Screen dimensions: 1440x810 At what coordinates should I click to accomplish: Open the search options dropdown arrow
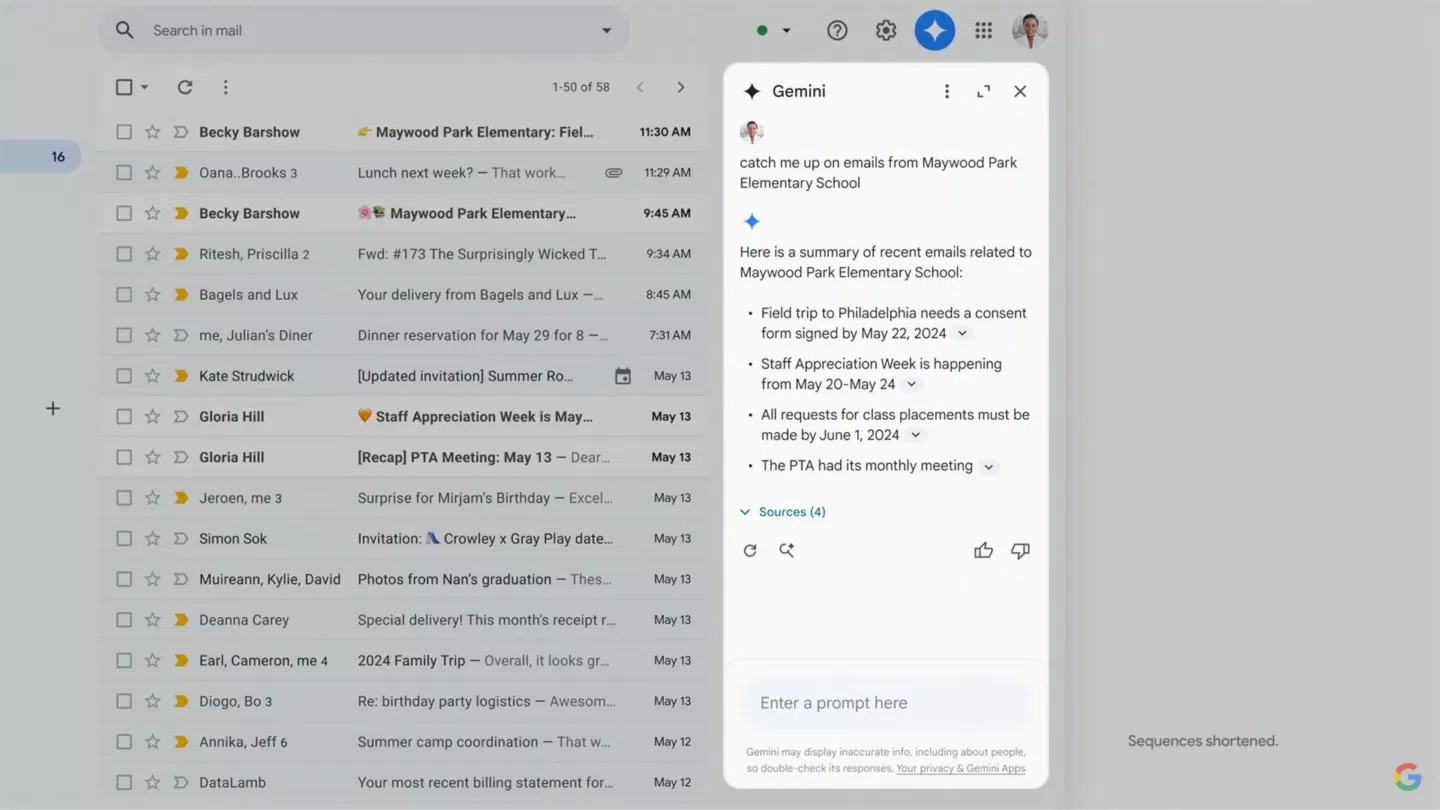coord(606,30)
